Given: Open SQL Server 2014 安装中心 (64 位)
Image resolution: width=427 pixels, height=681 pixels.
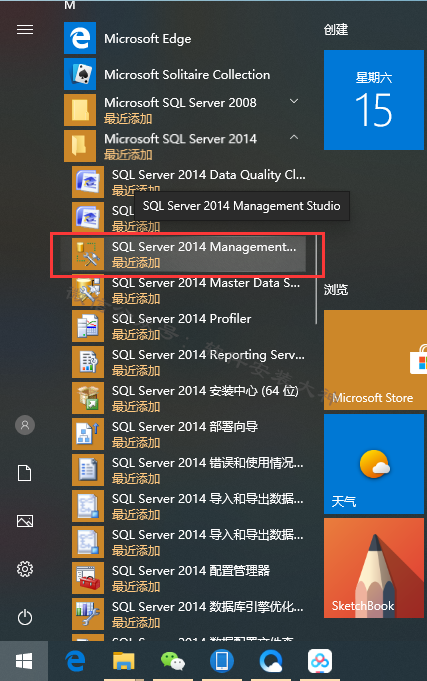Looking at the screenshot, I should (x=187, y=398).
